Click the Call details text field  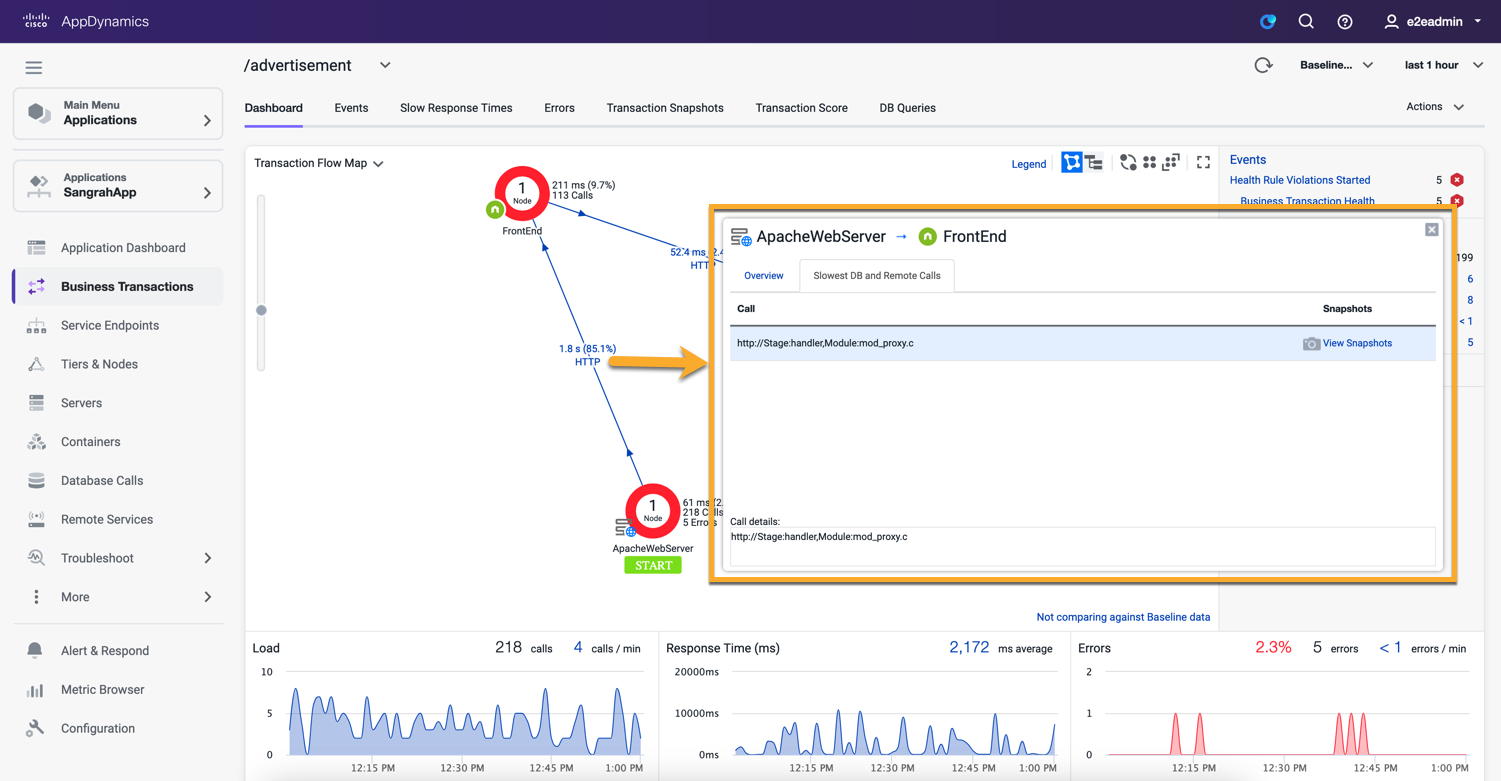[1083, 547]
